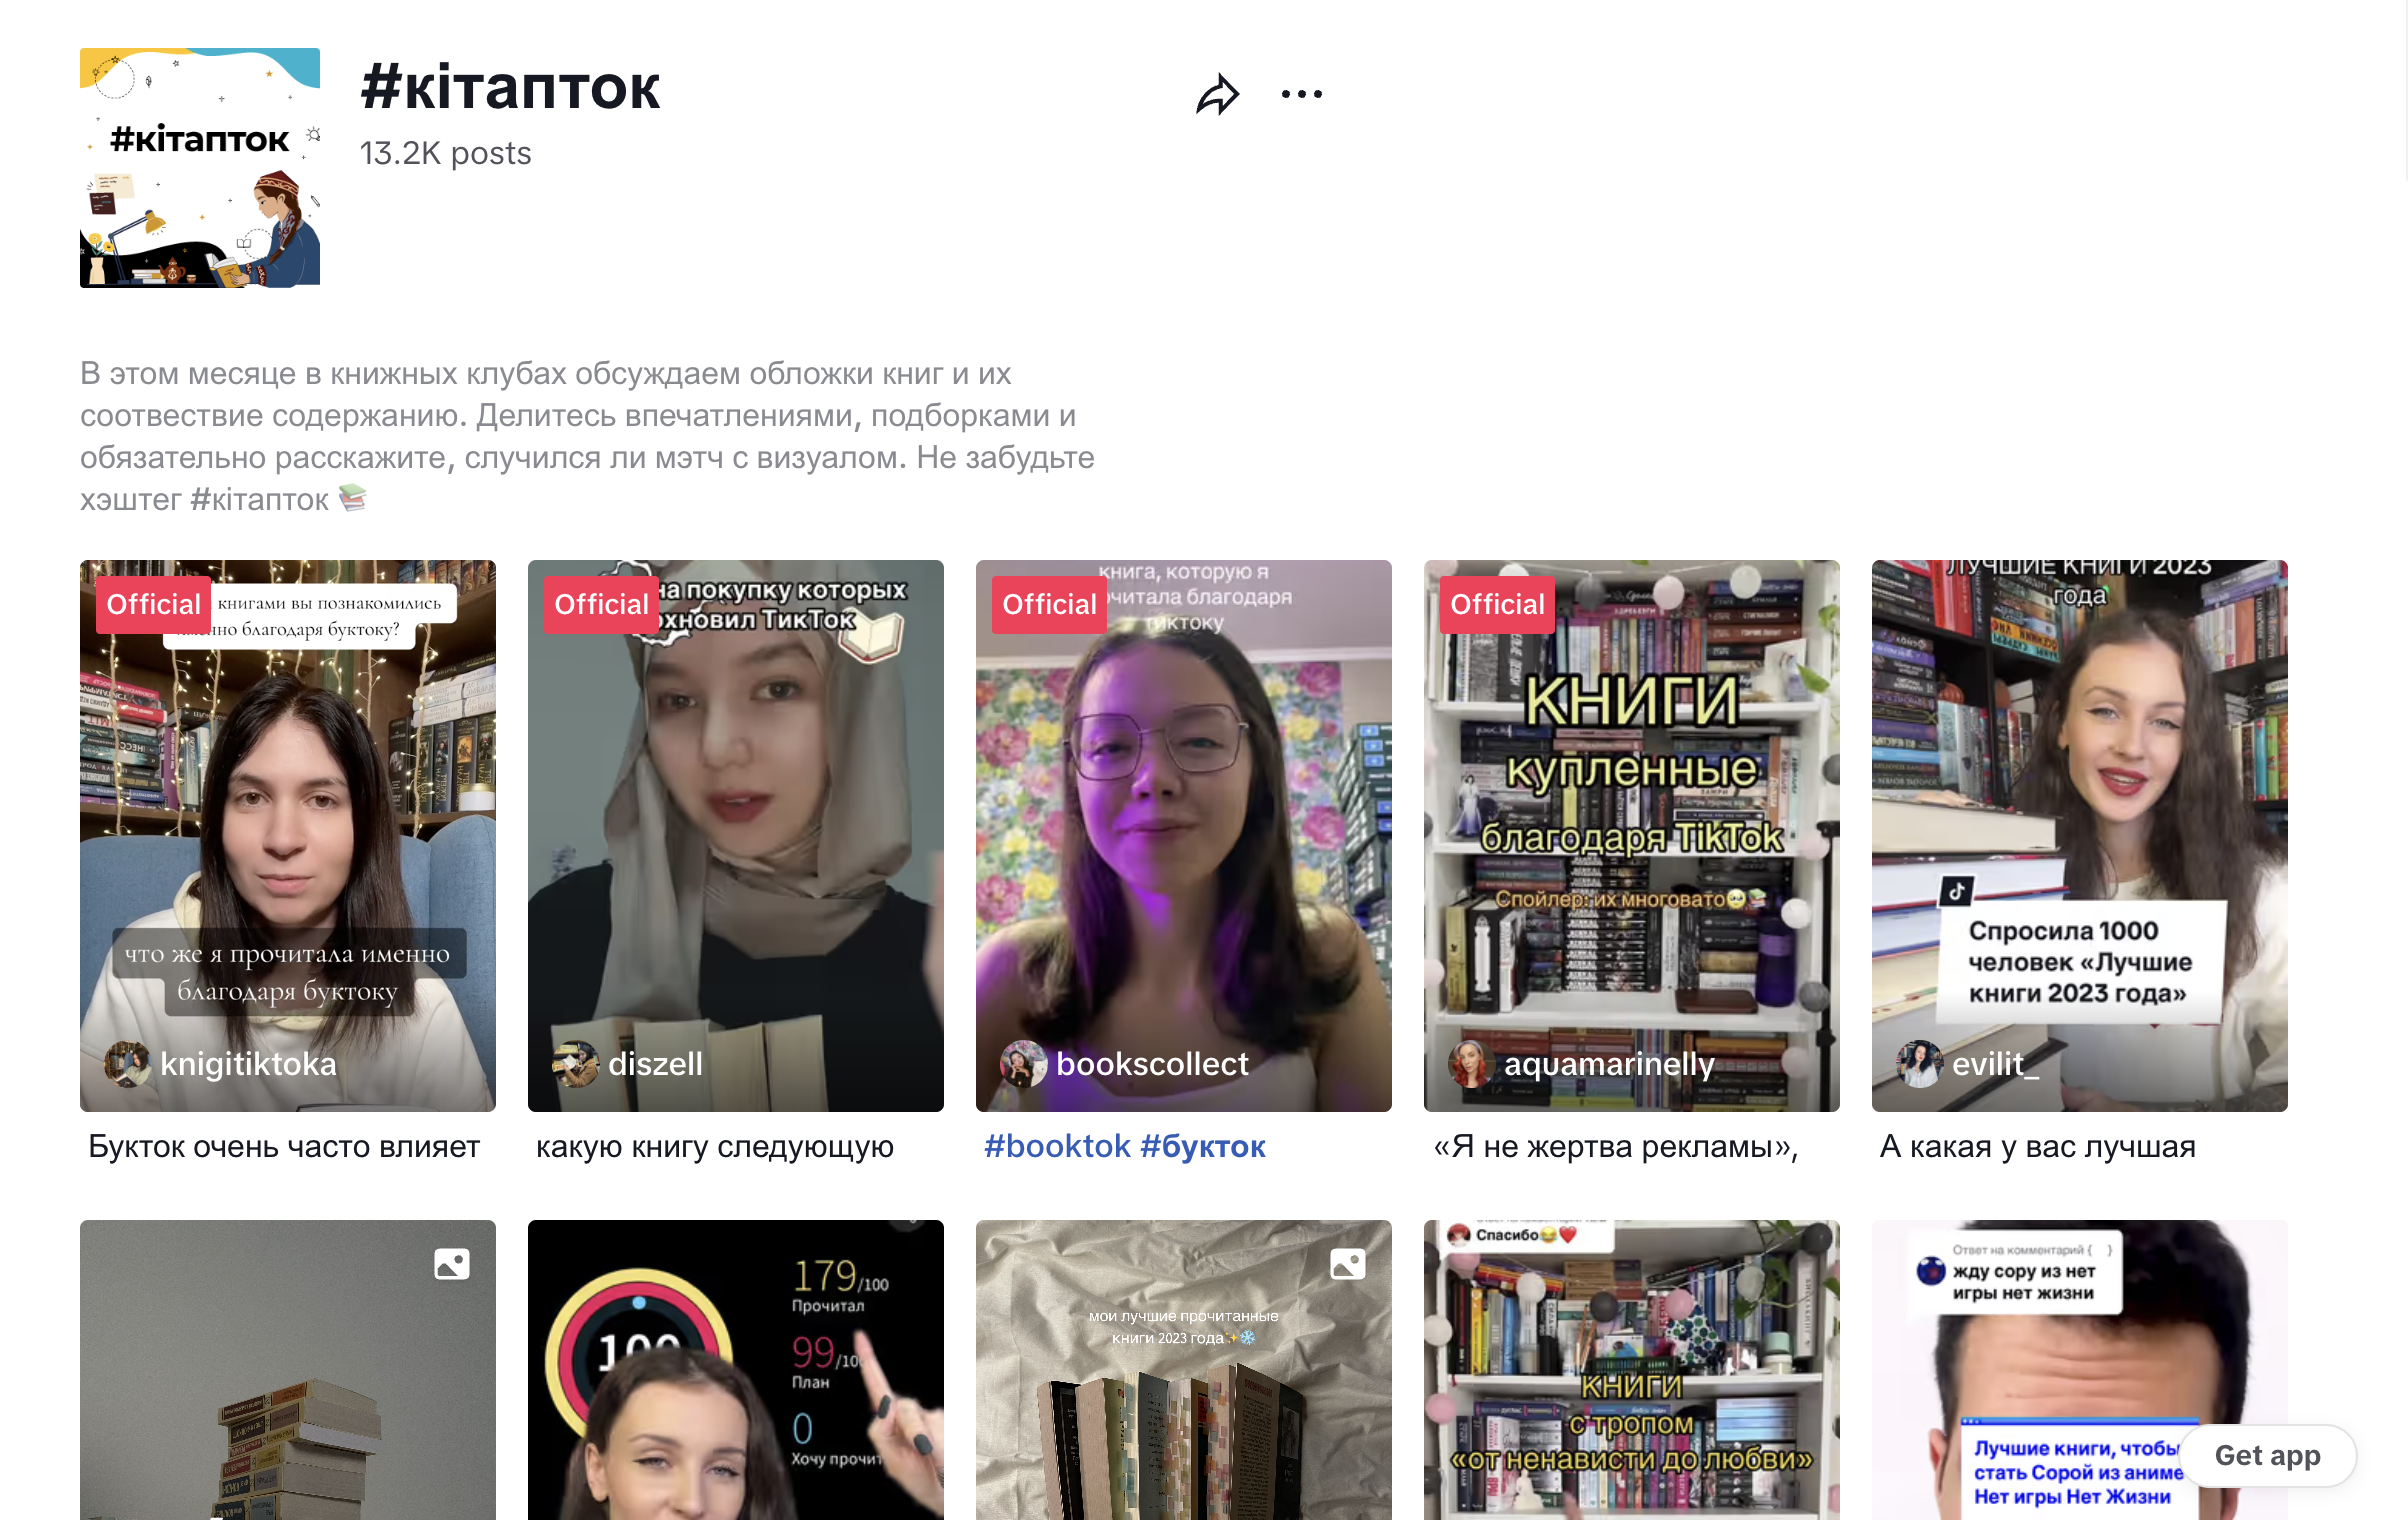Open the diszell username link
This screenshot has height=1520, width=2408.
coord(655,1064)
